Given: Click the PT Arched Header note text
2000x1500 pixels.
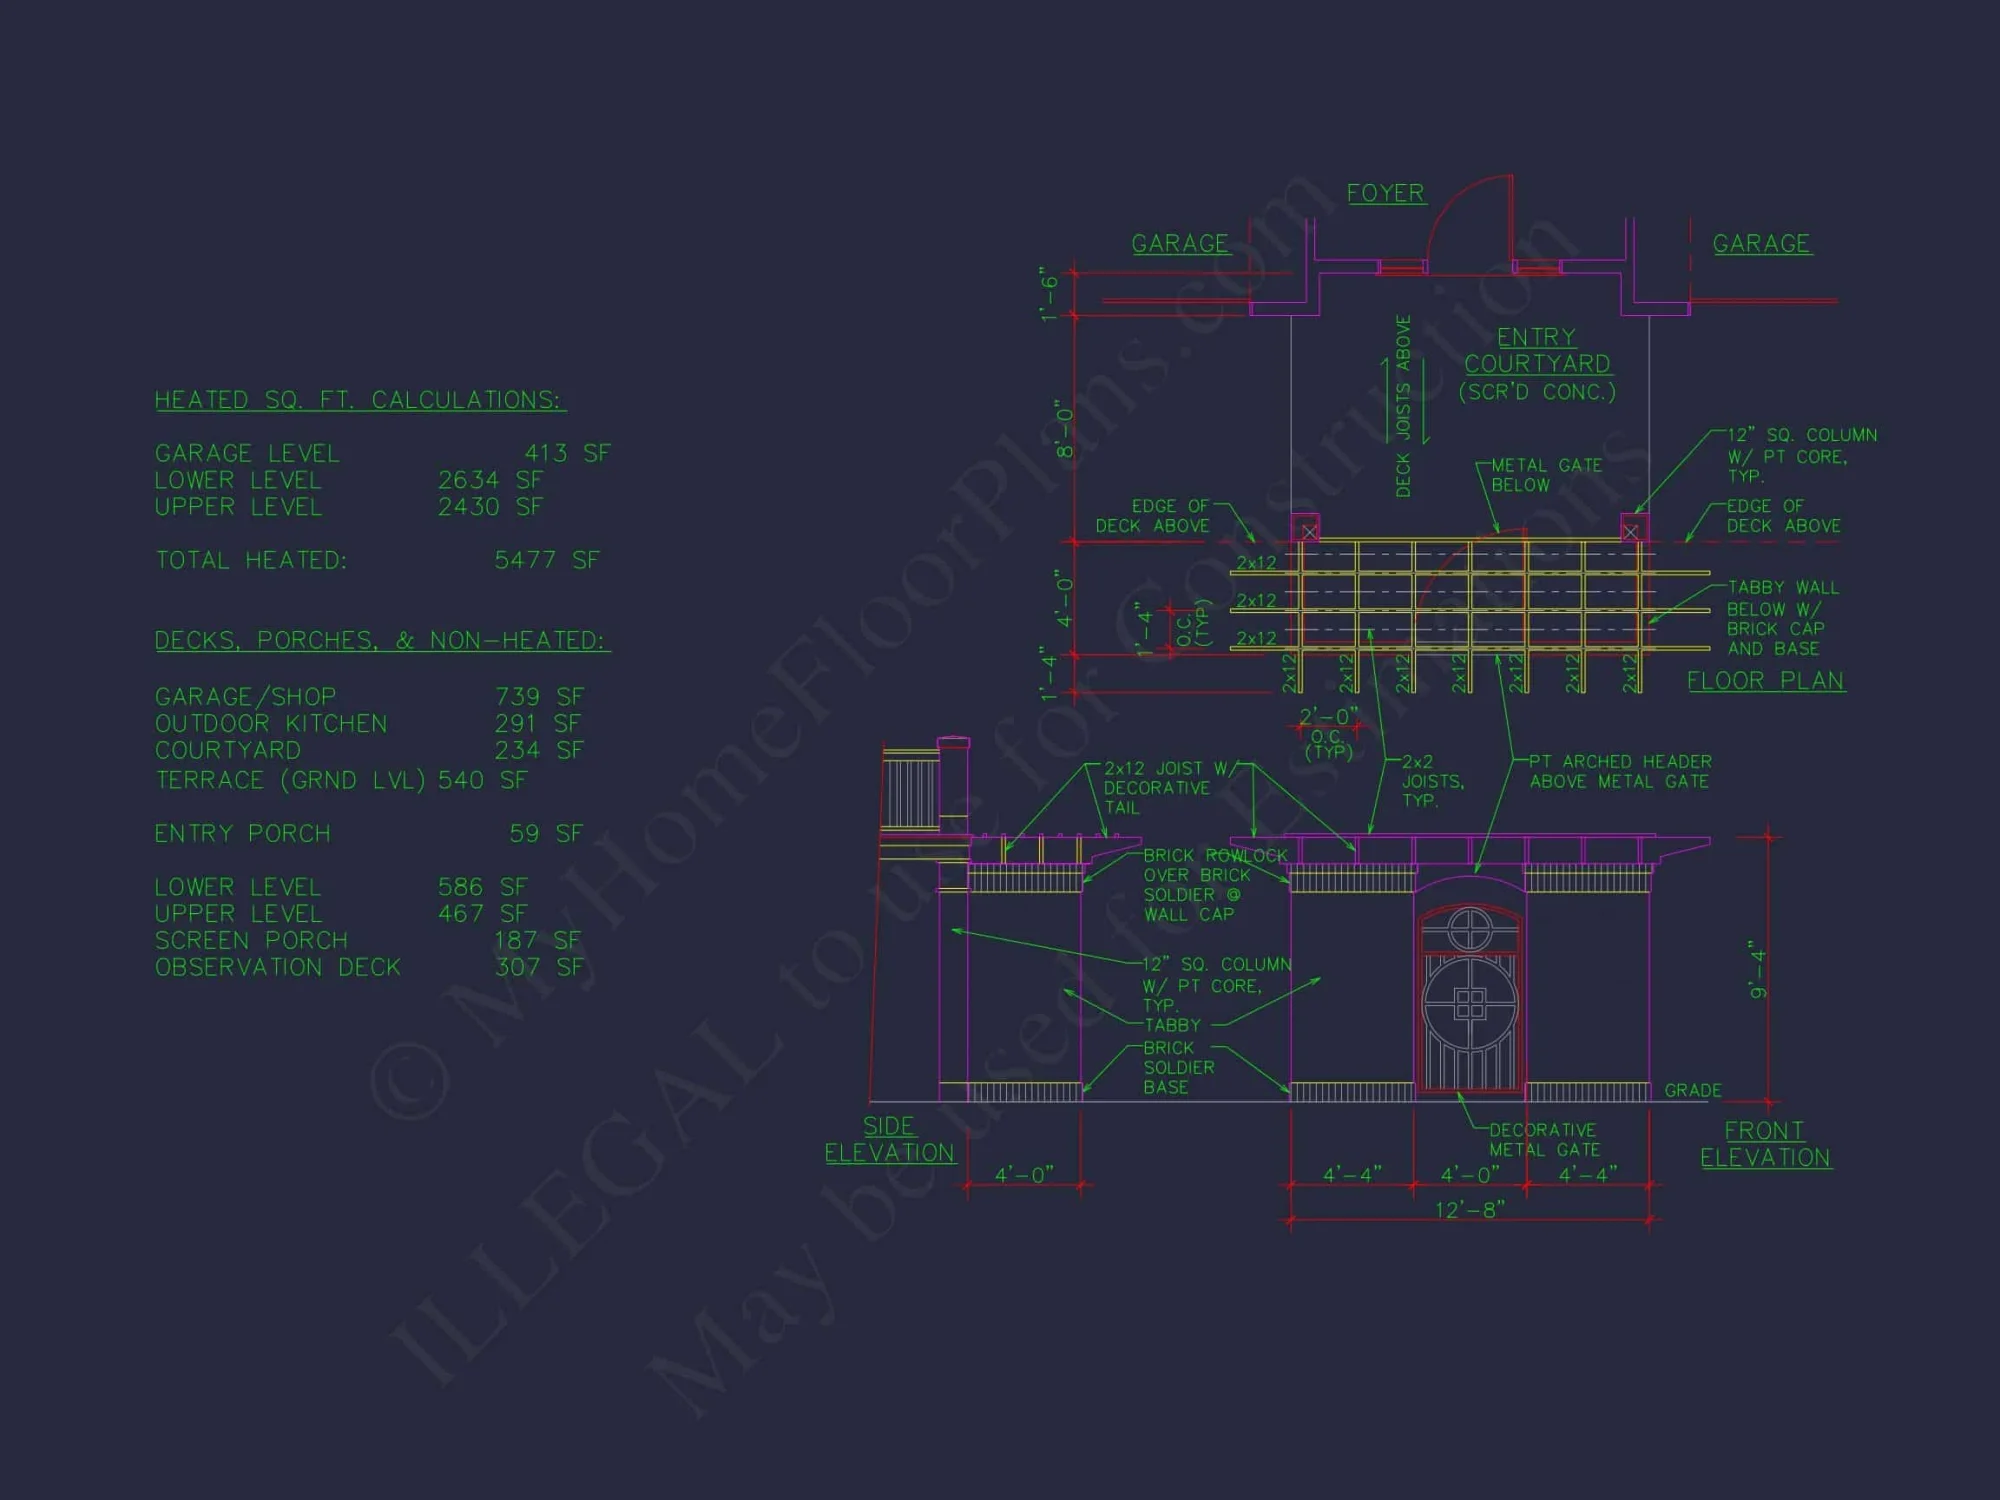Looking at the screenshot, I should [1619, 771].
